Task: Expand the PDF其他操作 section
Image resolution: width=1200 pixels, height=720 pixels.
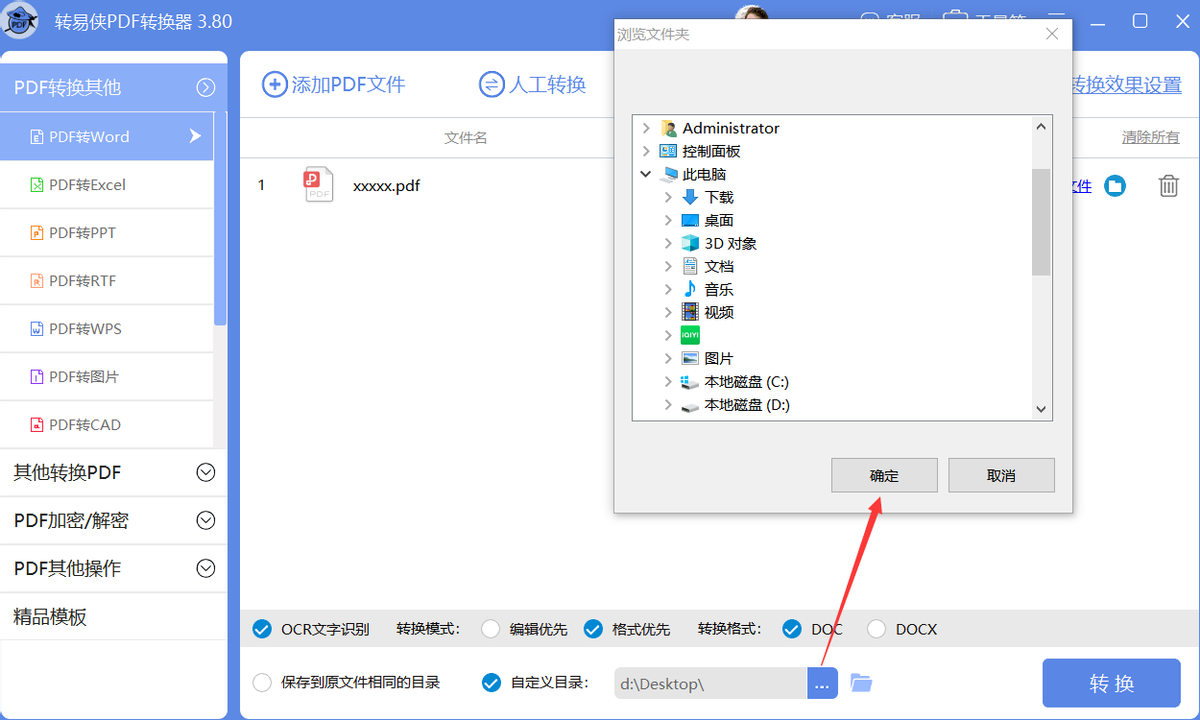Action: [x=206, y=569]
